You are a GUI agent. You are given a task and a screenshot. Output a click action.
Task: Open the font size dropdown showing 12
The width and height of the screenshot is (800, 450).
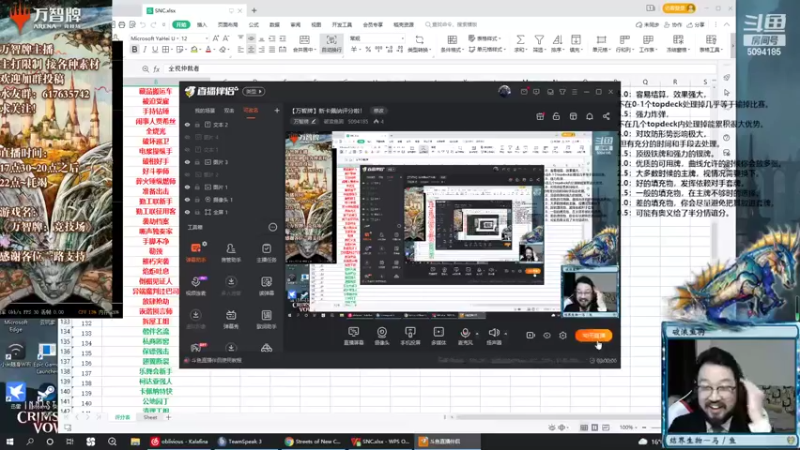[x=206, y=38]
